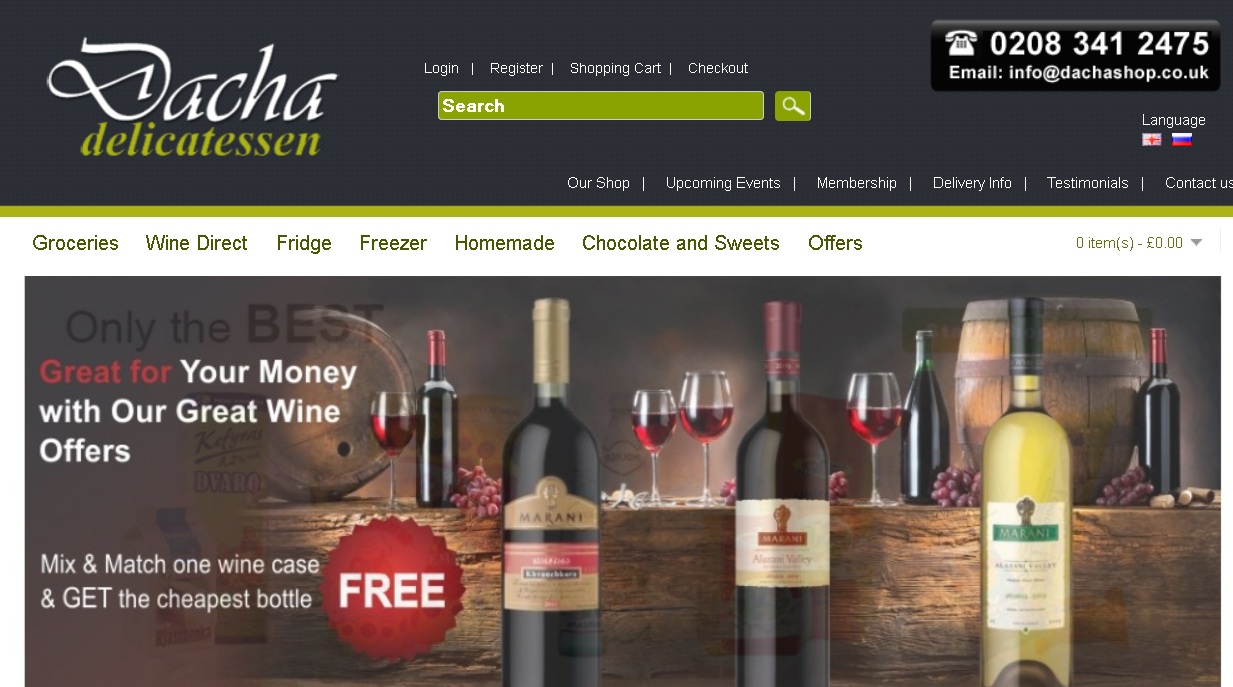Open the Upcoming Events page

723,183
